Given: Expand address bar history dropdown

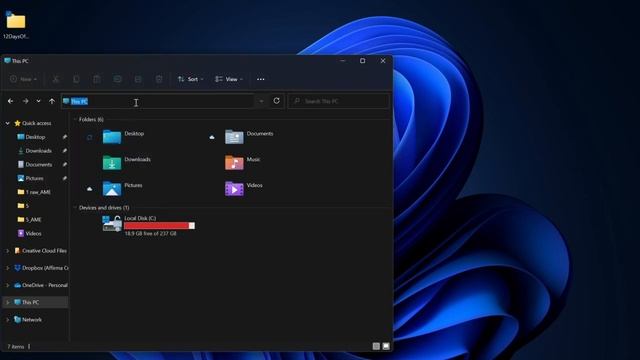Looking at the screenshot, I should point(261,101).
